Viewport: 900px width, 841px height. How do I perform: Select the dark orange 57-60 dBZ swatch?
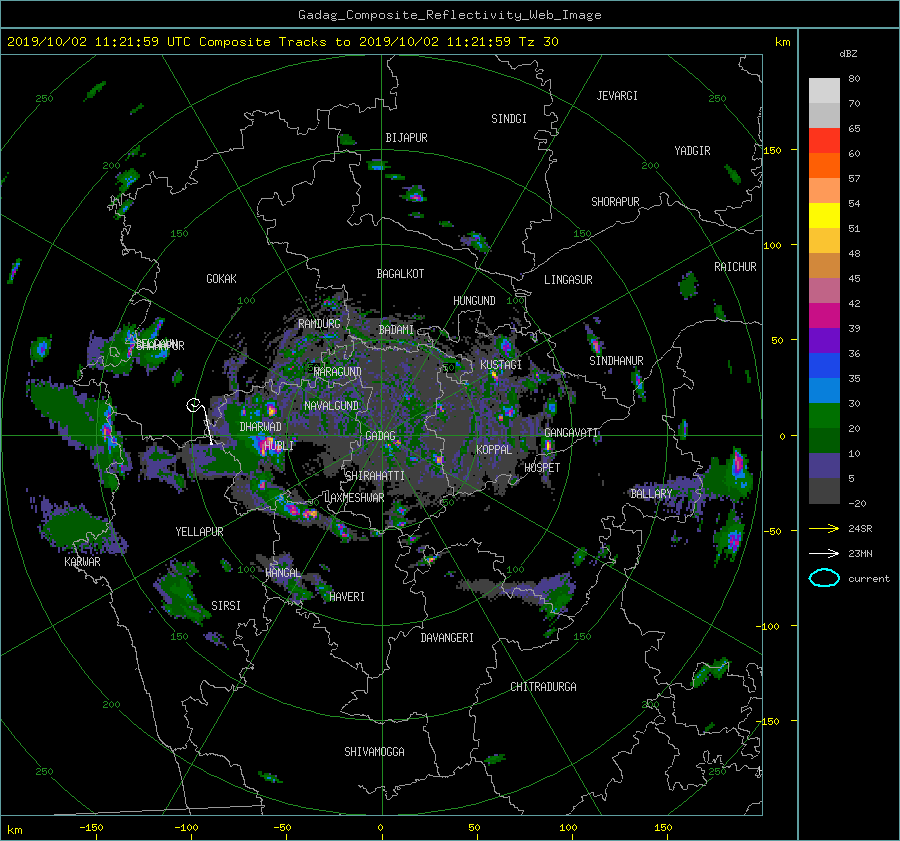[x=824, y=165]
